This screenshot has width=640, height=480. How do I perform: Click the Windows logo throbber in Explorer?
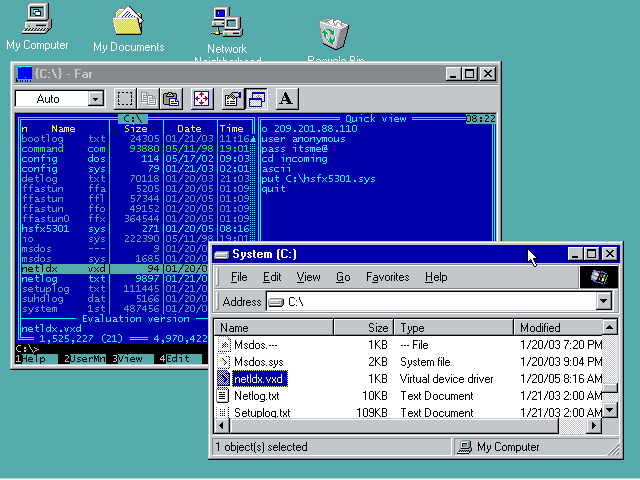(599, 277)
